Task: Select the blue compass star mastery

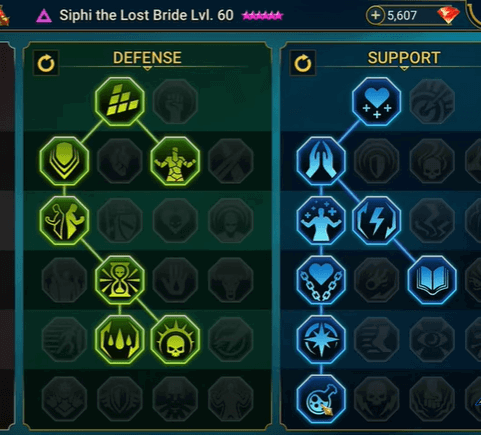Action: (321, 340)
